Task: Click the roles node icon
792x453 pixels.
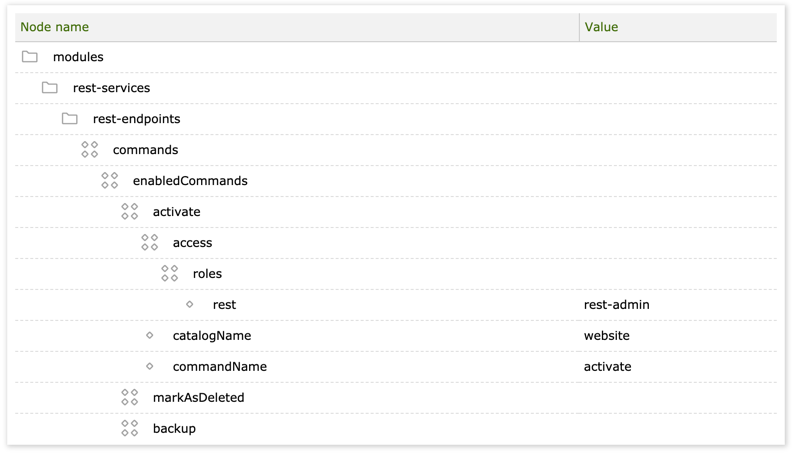Action: [x=170, y=274]
